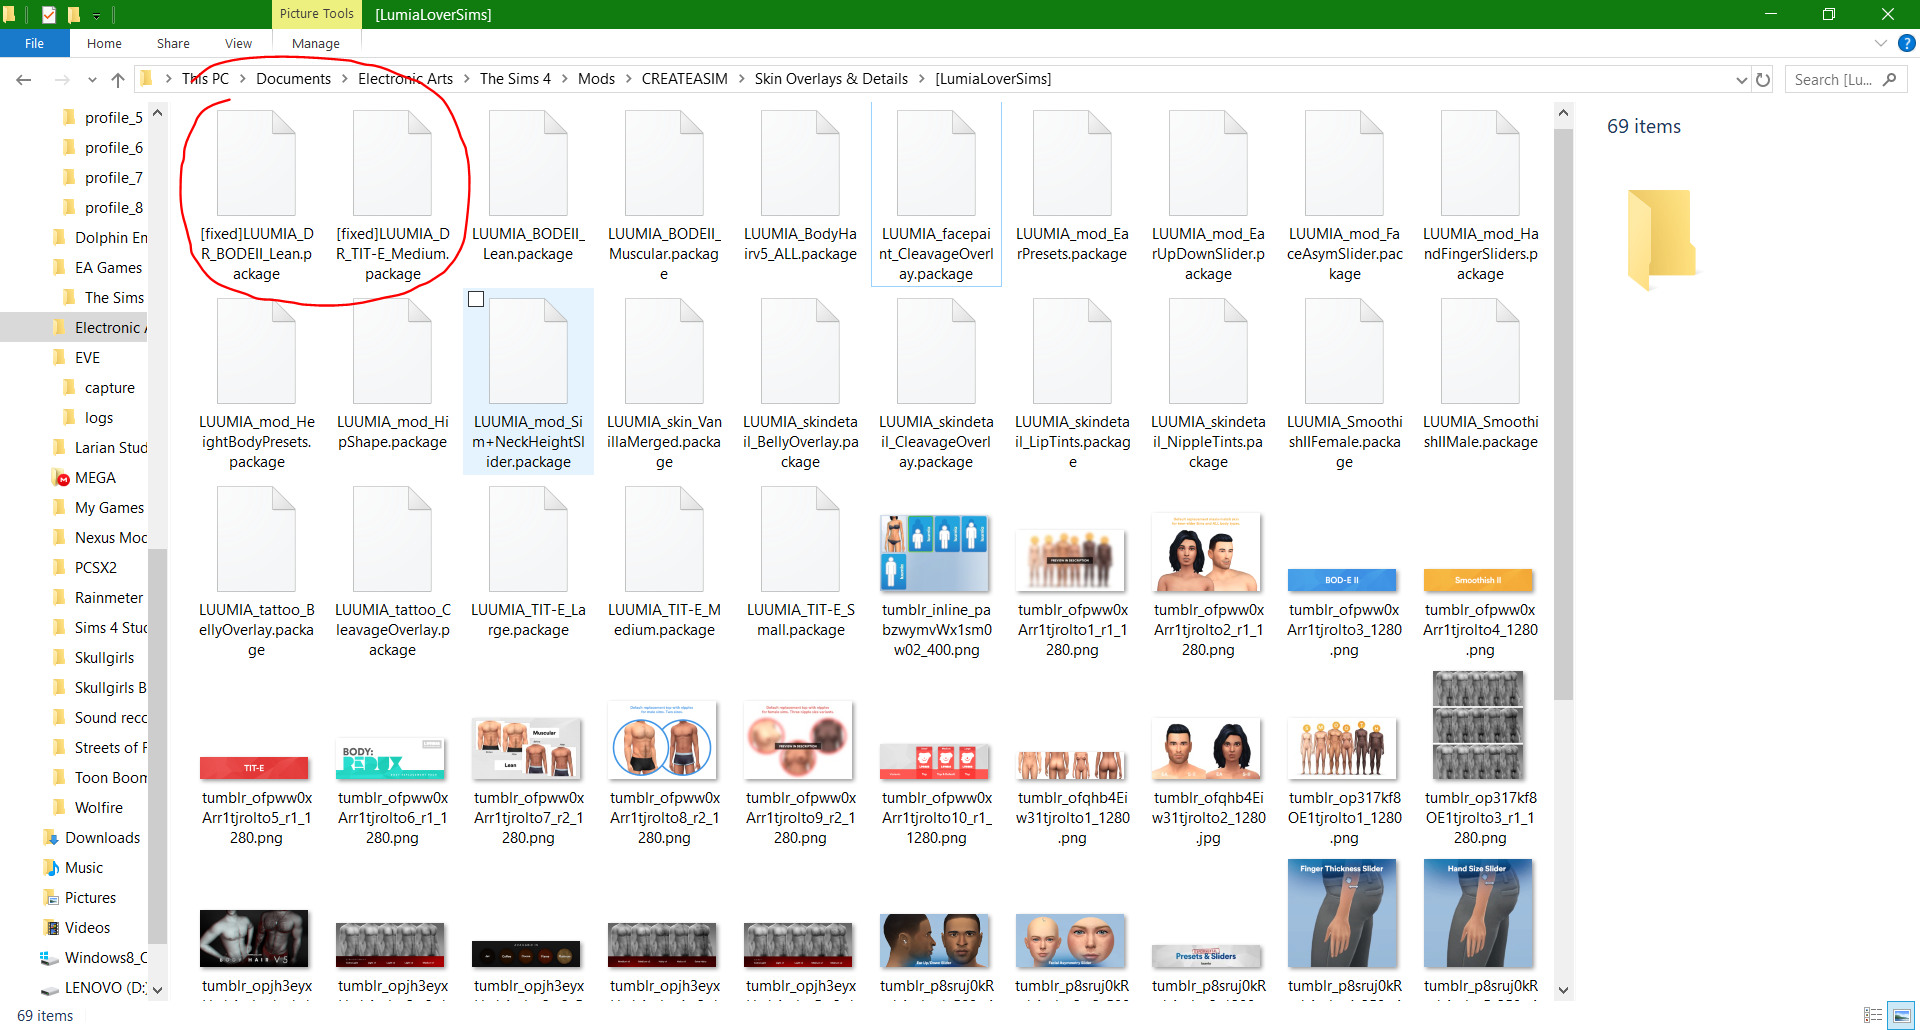
Task: Select LUUMIA_TIT-E_Small.package file
Action: tap(800, 562)
